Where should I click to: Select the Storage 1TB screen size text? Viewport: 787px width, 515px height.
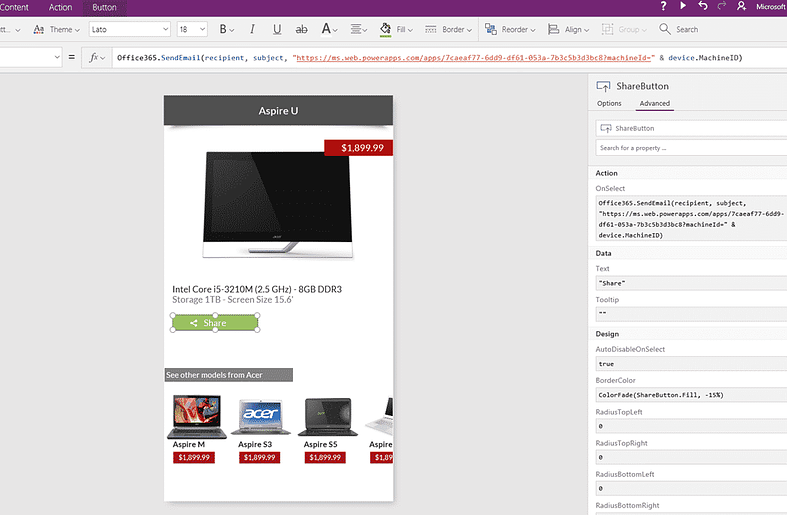tap(232, 300)
